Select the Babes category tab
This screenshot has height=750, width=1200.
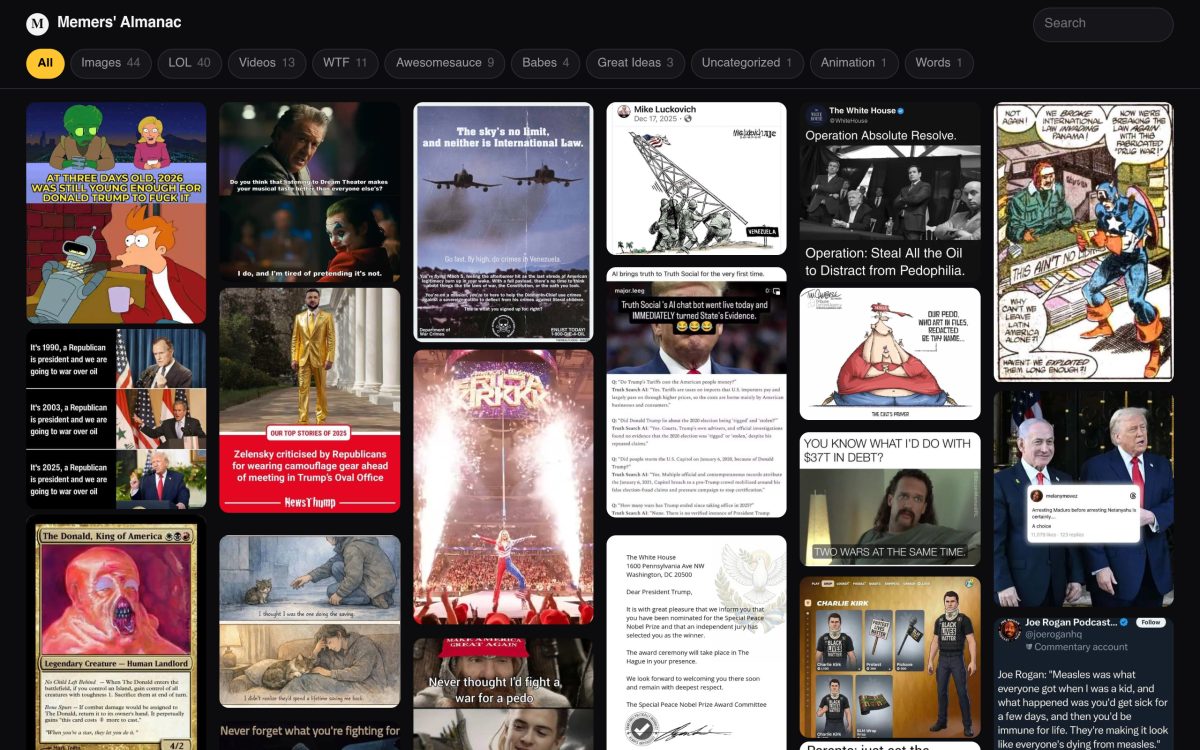coord(546,63)
